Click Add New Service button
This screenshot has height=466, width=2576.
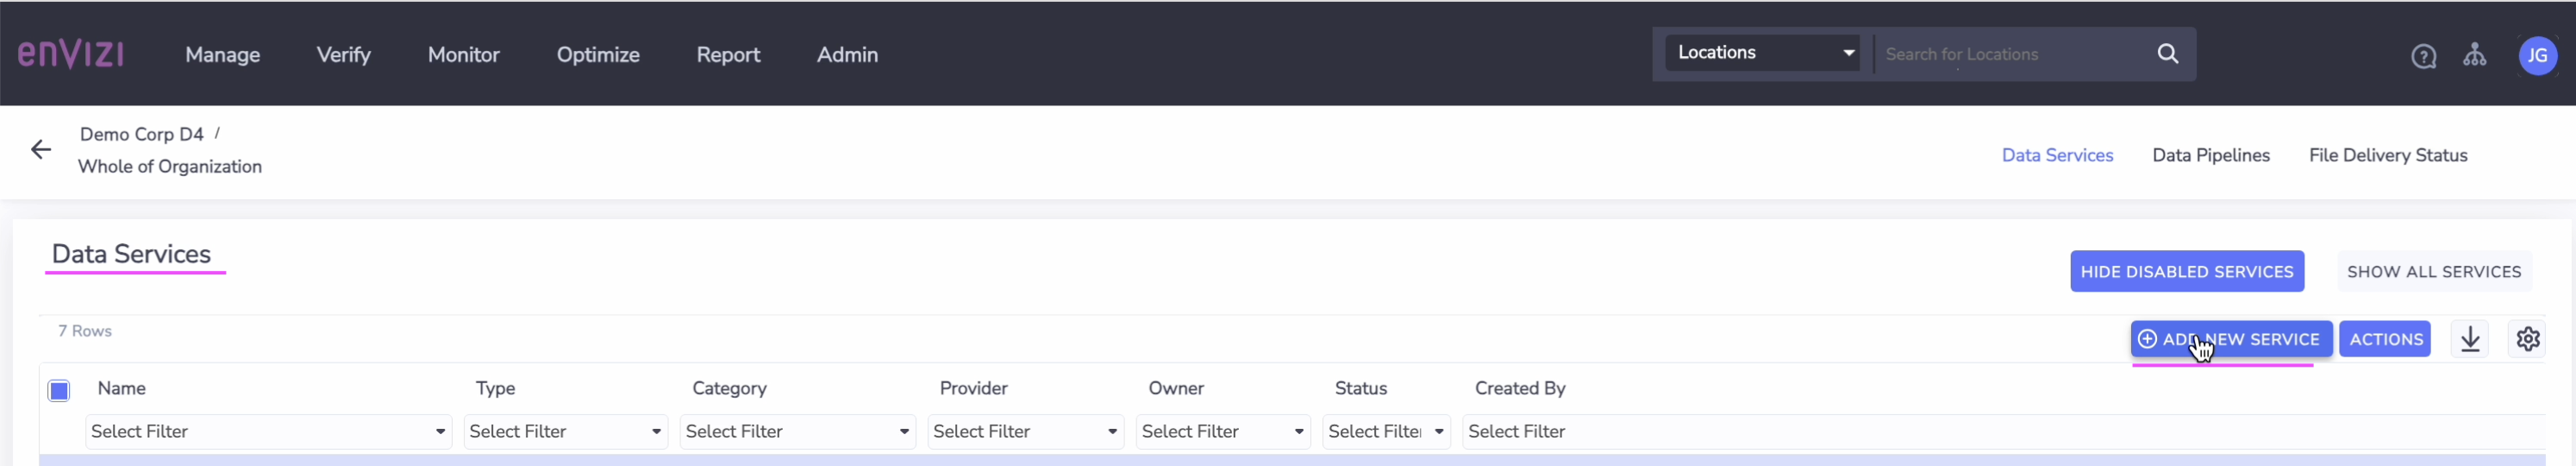click(x=2230, y=339)
